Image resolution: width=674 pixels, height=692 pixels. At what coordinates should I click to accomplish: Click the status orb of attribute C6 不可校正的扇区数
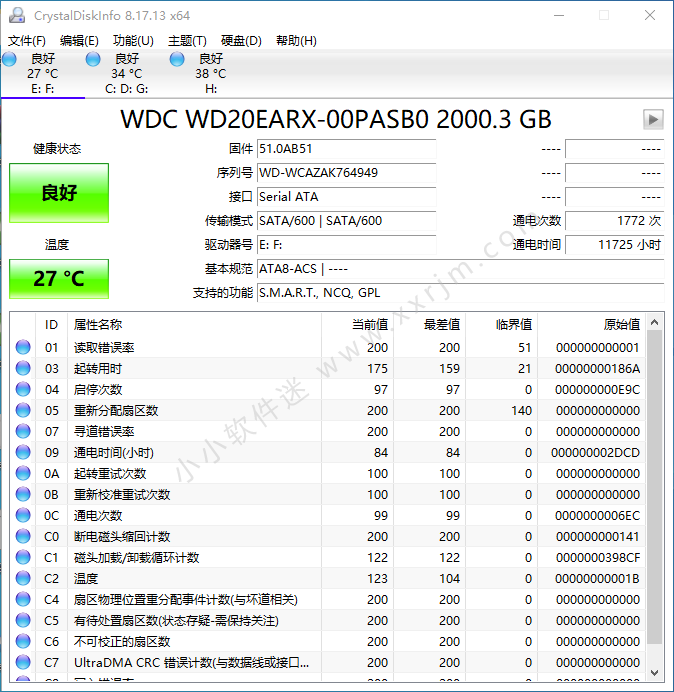(23, 641)
